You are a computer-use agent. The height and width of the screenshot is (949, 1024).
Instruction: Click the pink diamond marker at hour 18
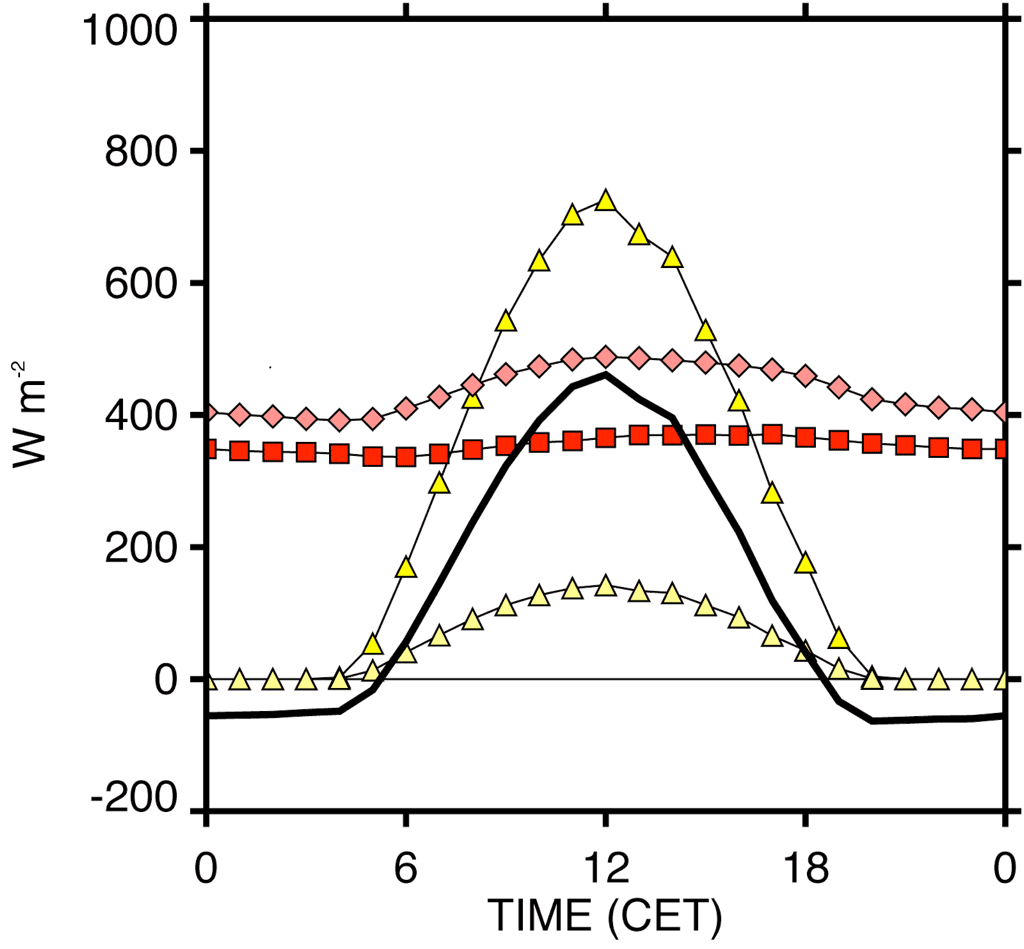(x=805, y=377)
